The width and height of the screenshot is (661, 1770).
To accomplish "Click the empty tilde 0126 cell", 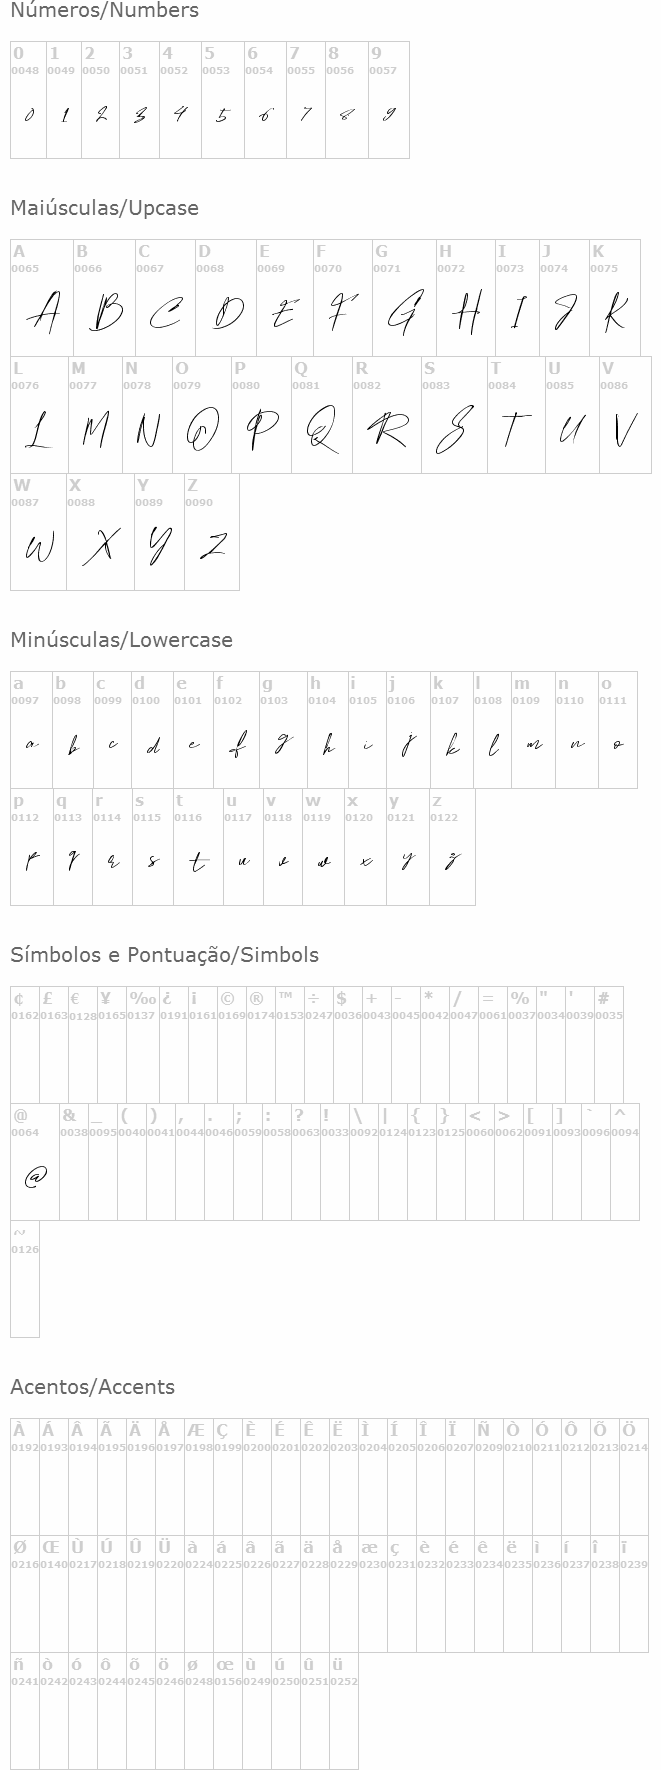I will coord(25,1279).
